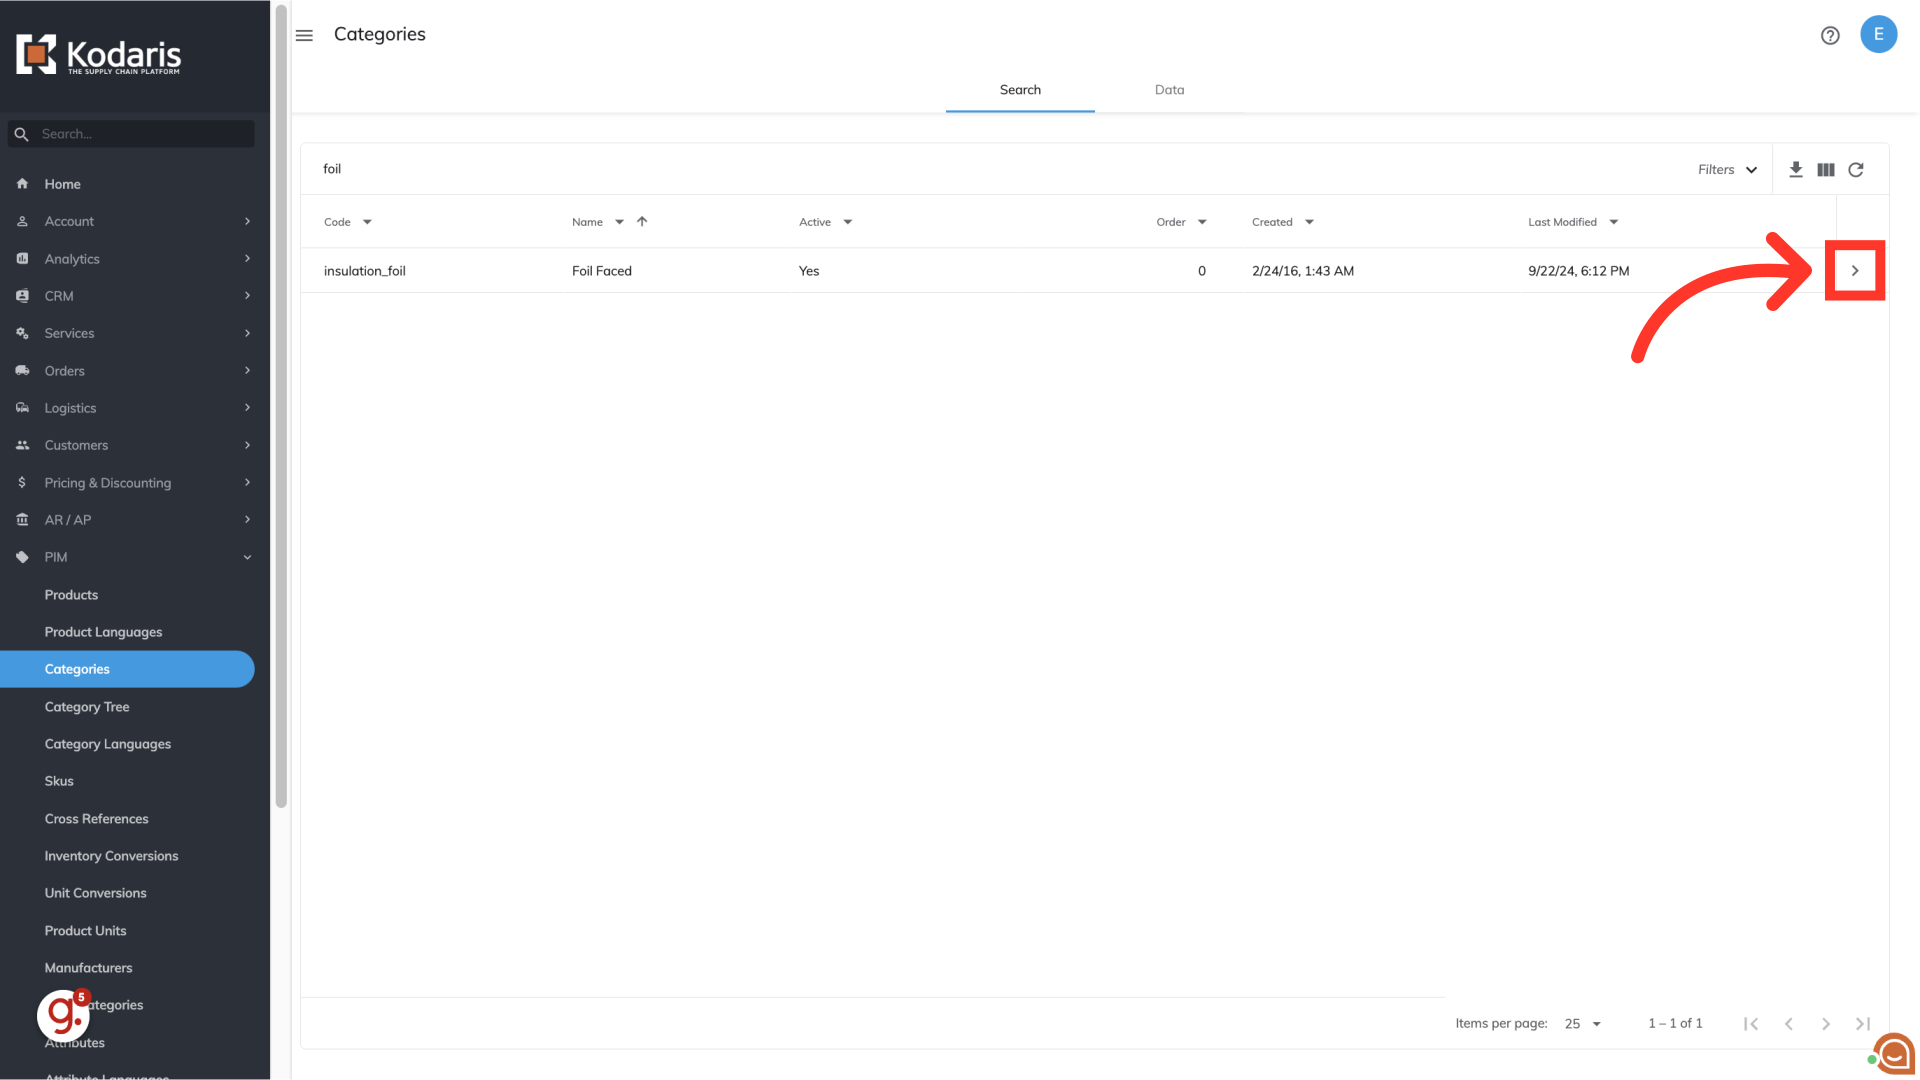Go to Products page link

[x=71, y=595]
